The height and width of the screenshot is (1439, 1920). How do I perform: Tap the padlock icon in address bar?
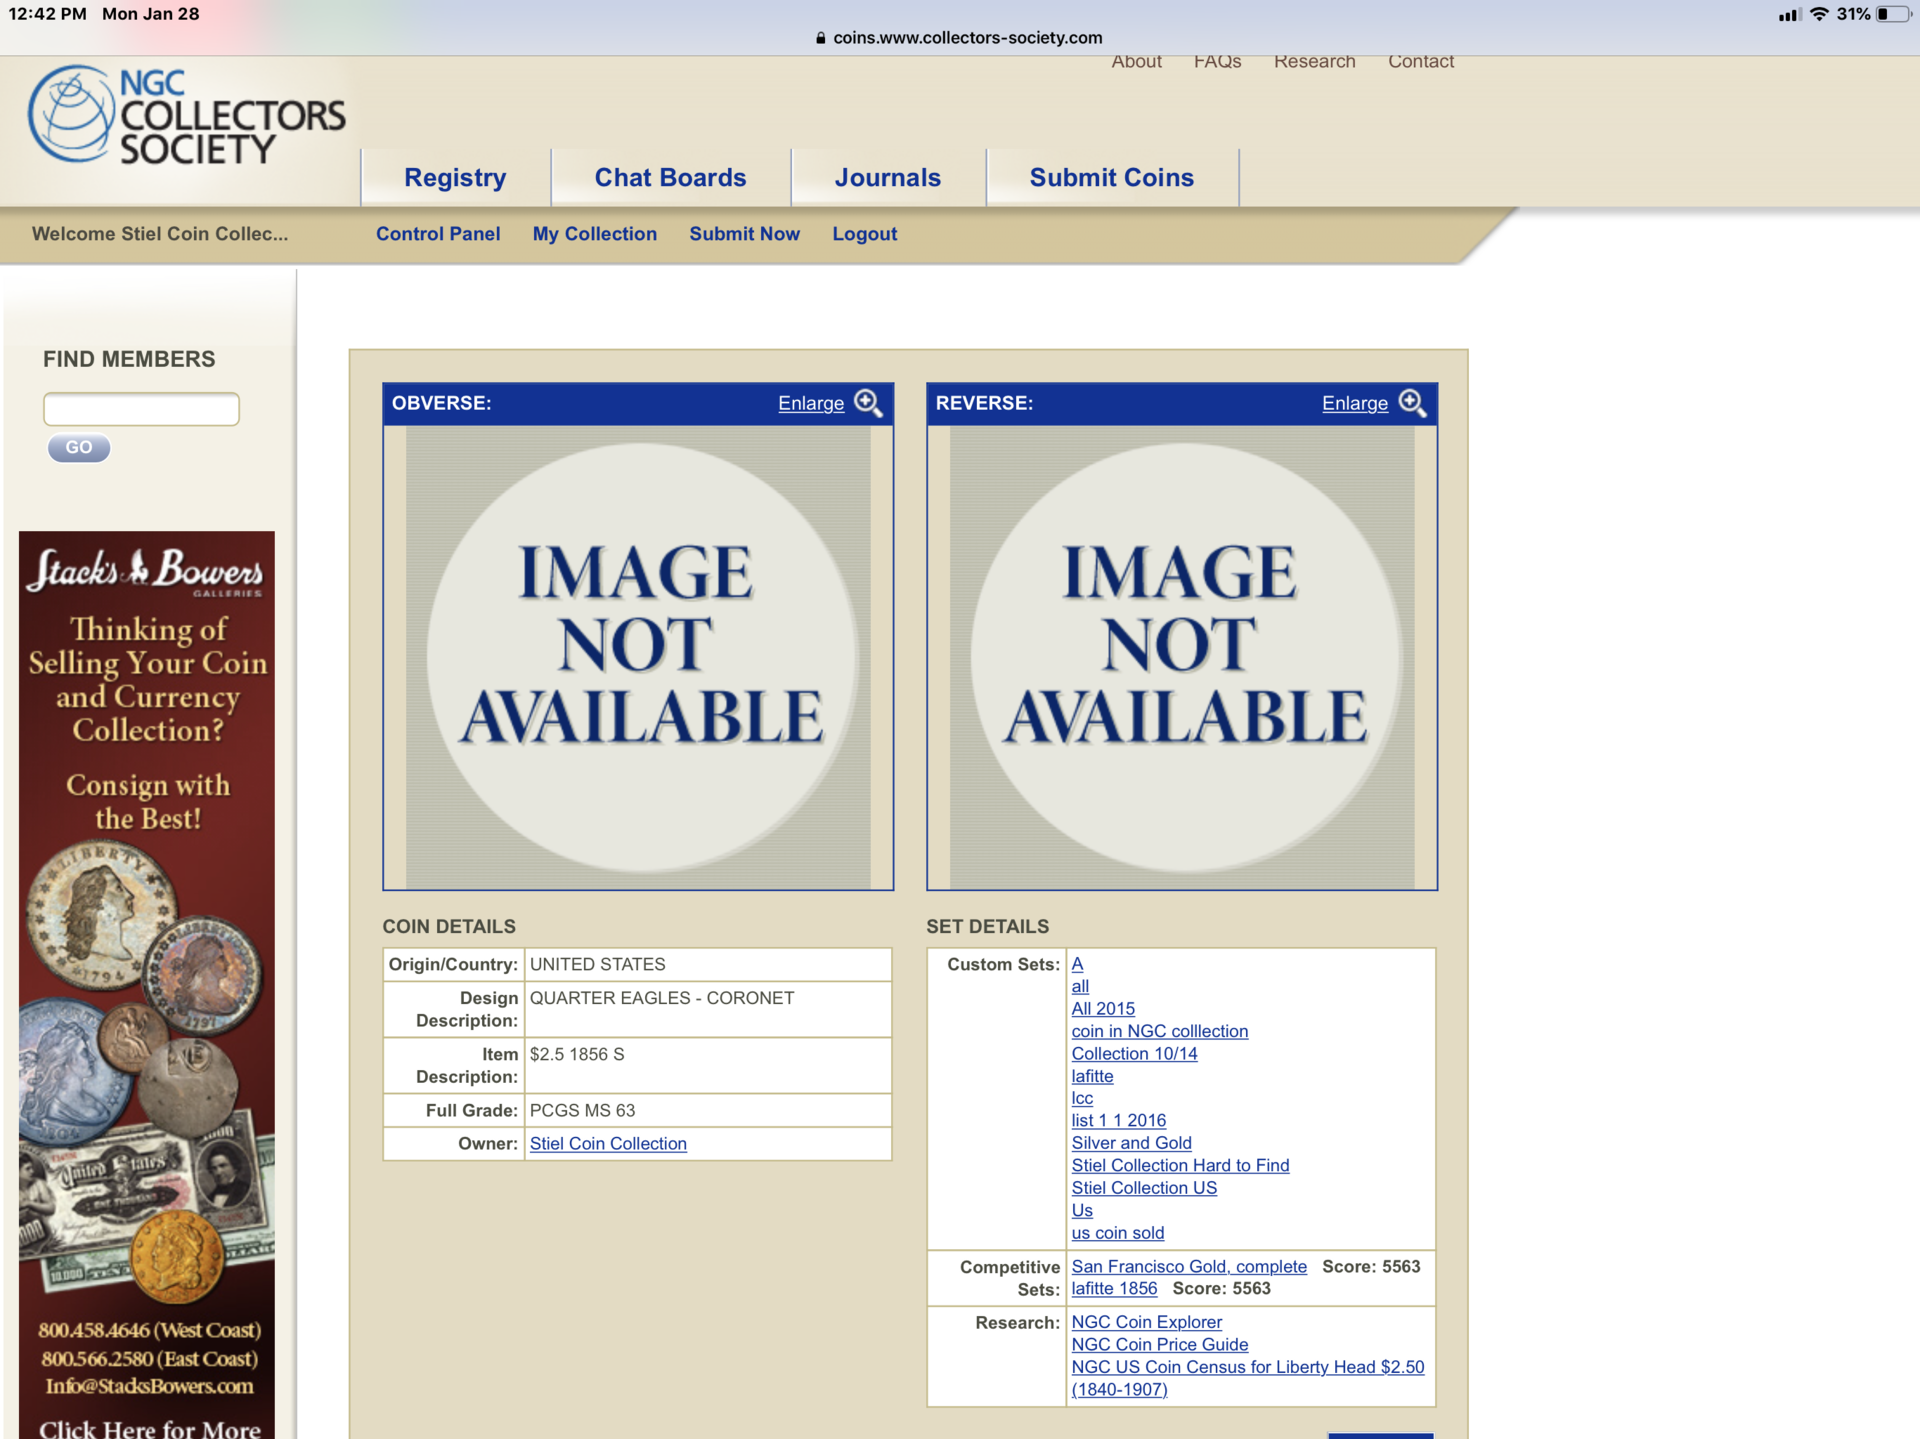point(820,38)
